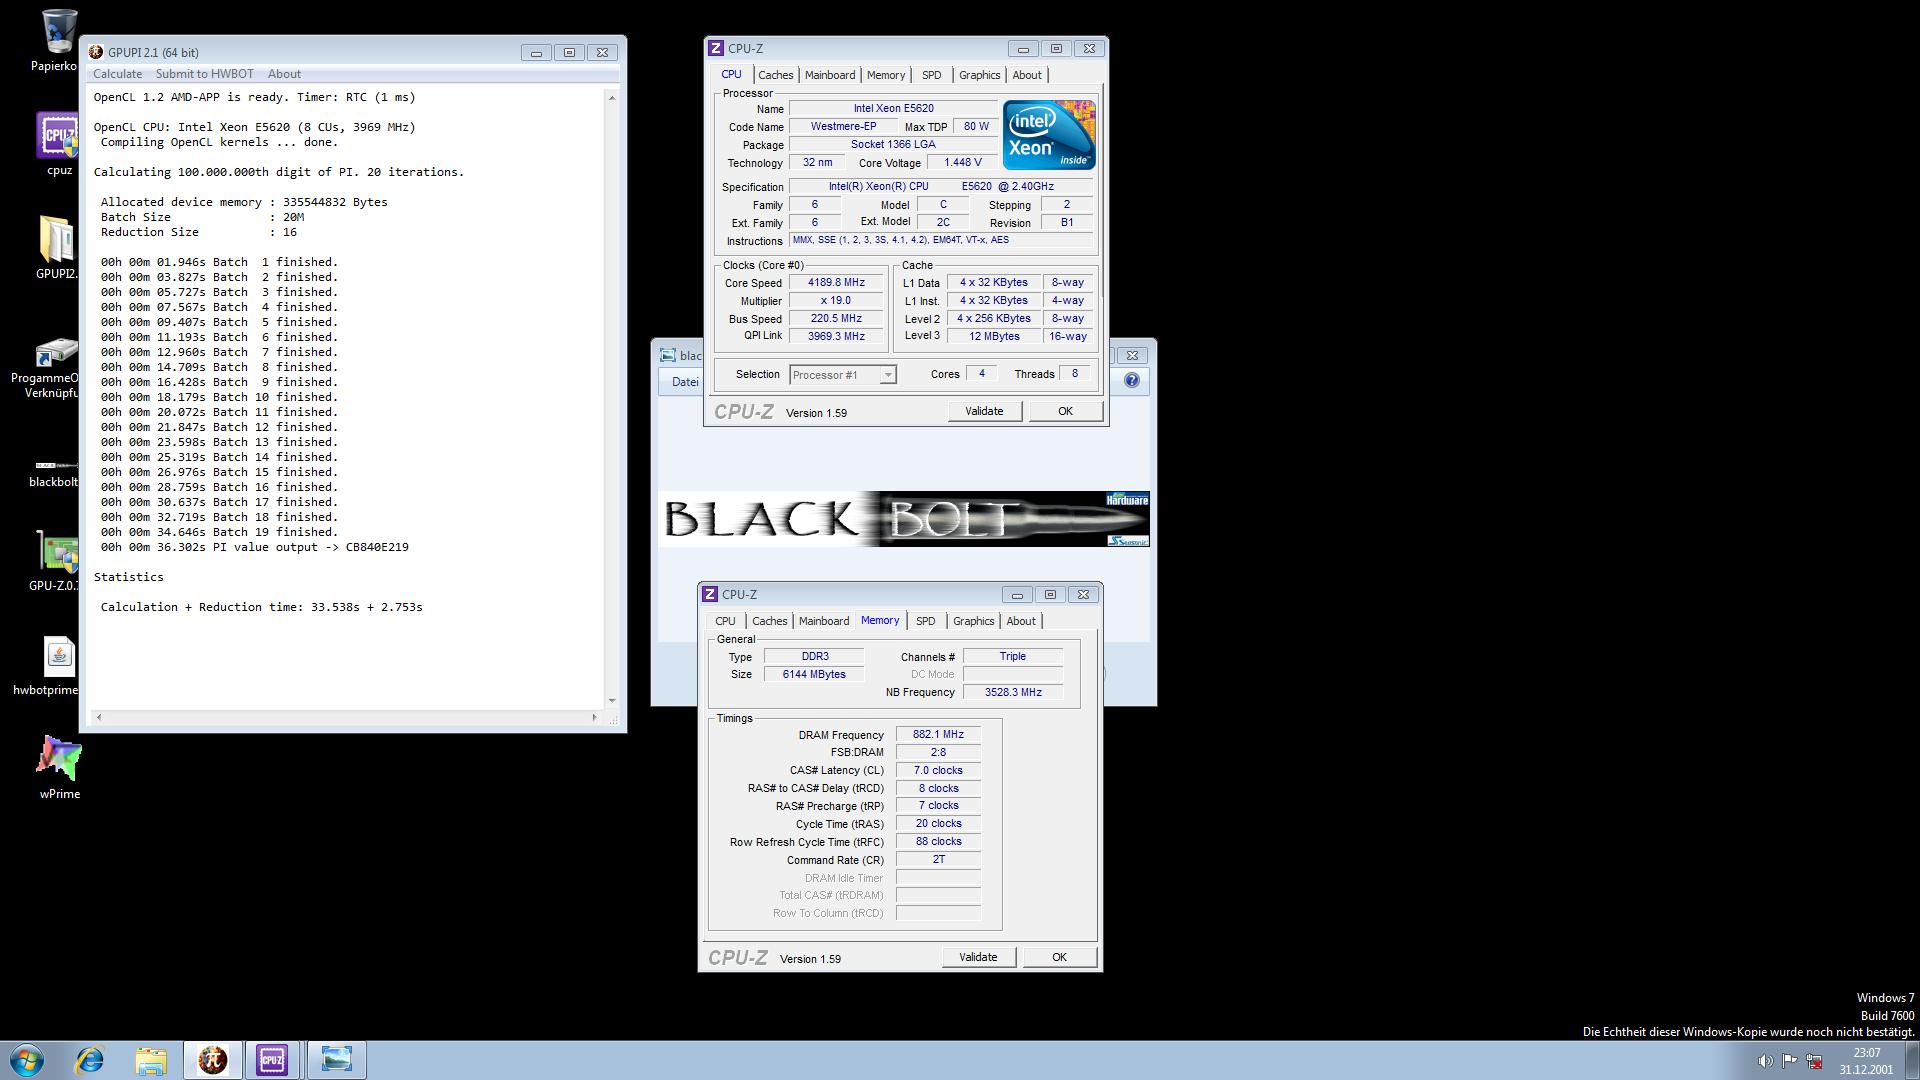Open the cpuz desktop shortcut icon
The image size is (1920, 1080).
tap(59, 136)
